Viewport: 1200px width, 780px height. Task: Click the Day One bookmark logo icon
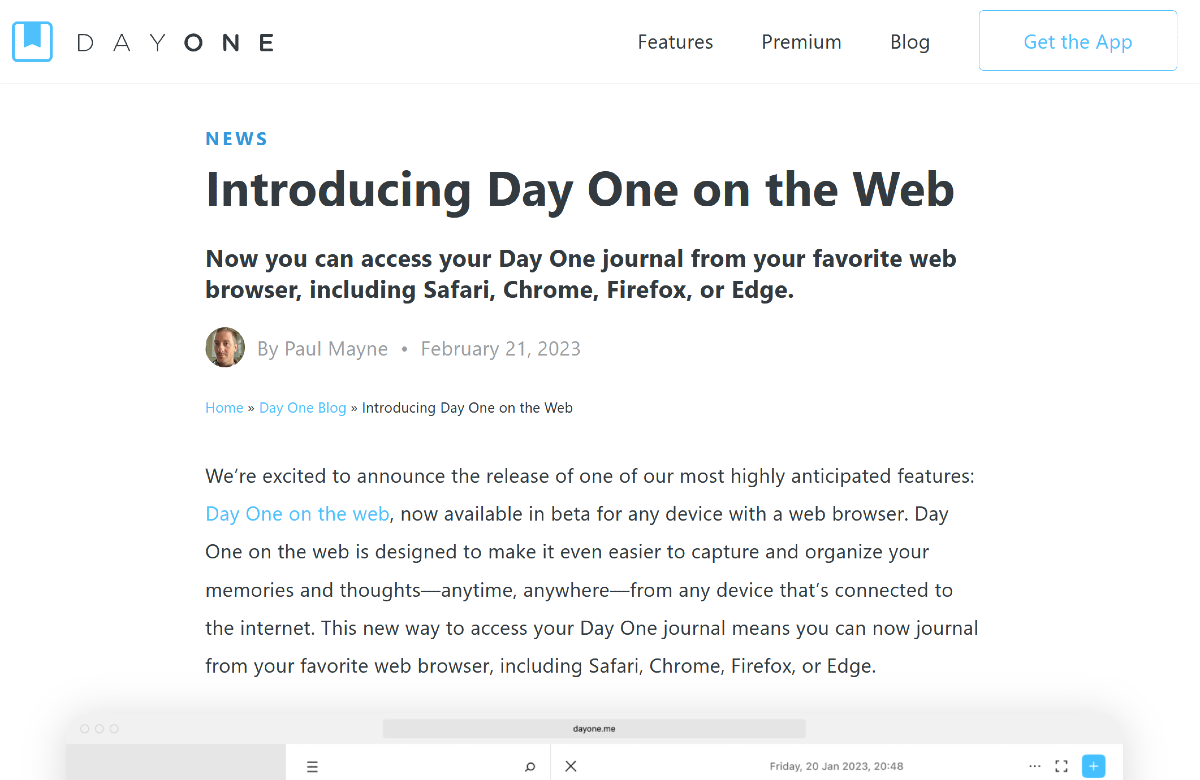click(x=32, y=41)
